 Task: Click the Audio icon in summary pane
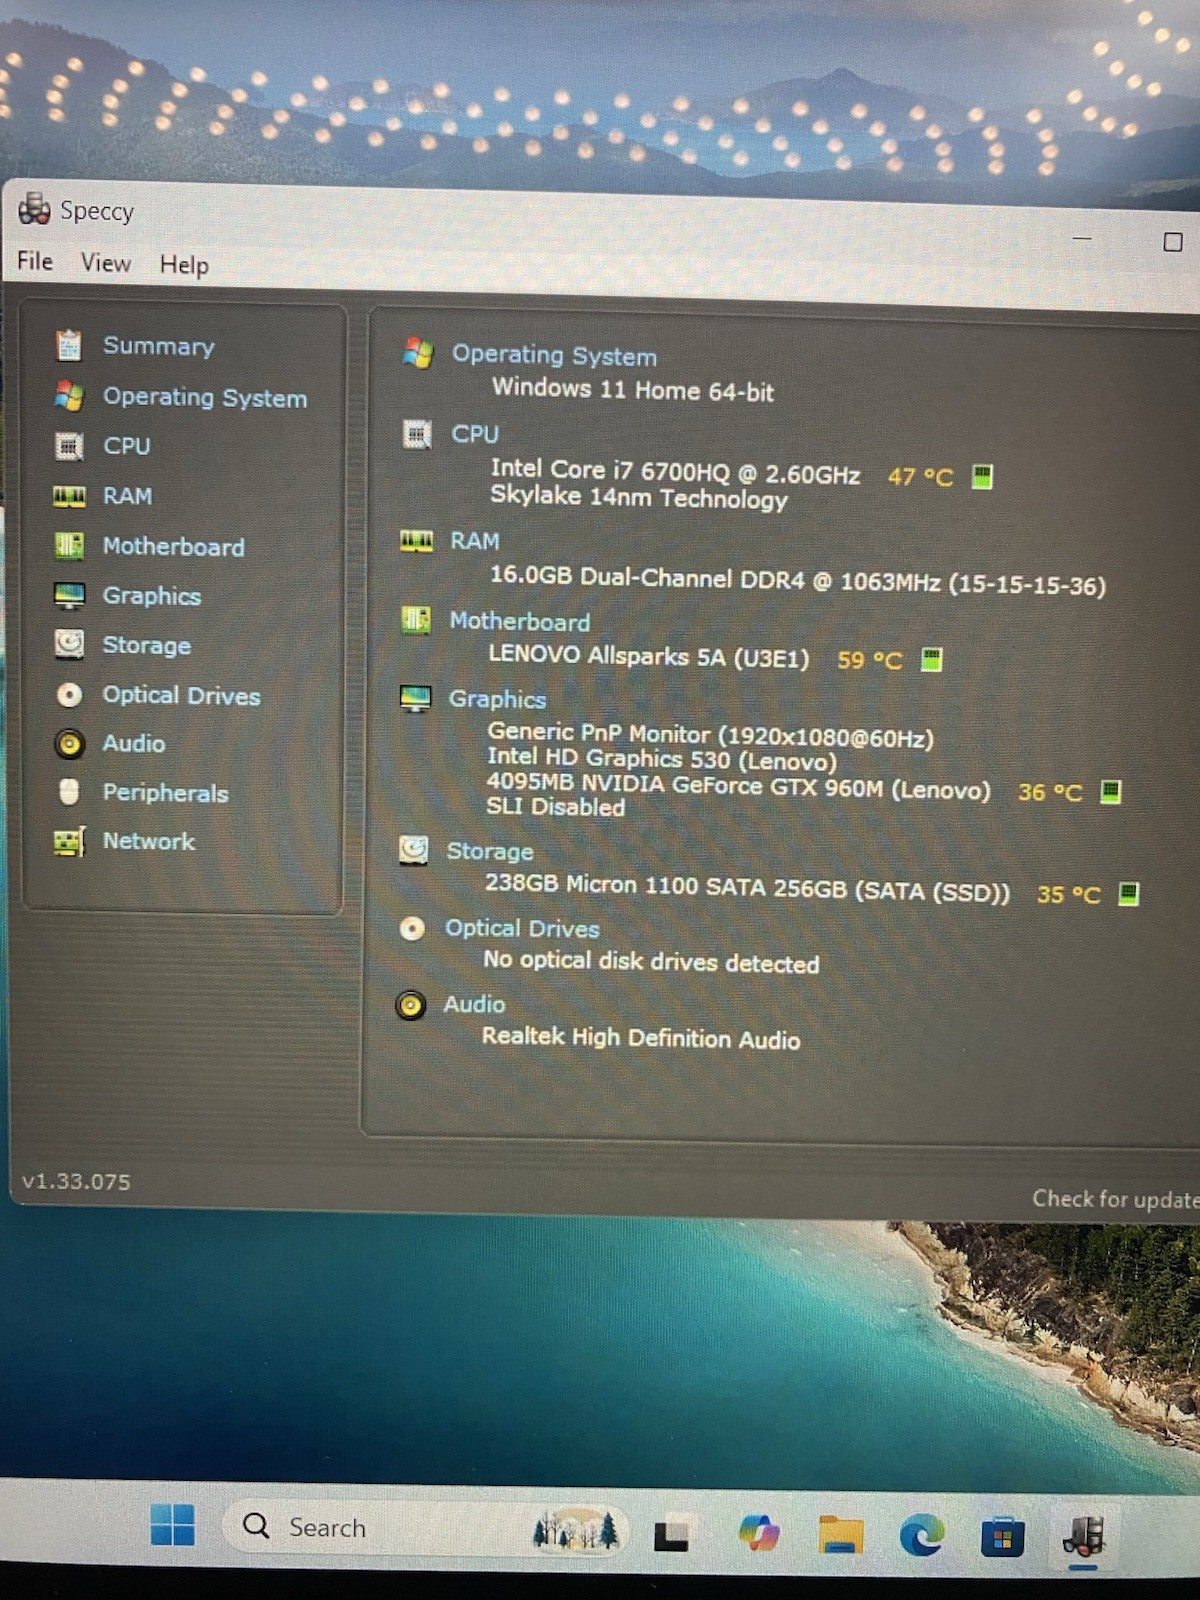[x=411, y=1005]
